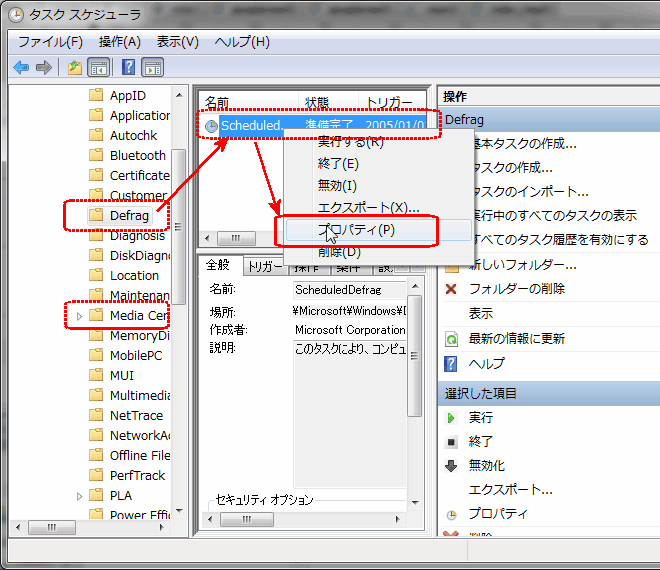Toggle the console tree pane icon

[99, 68]
